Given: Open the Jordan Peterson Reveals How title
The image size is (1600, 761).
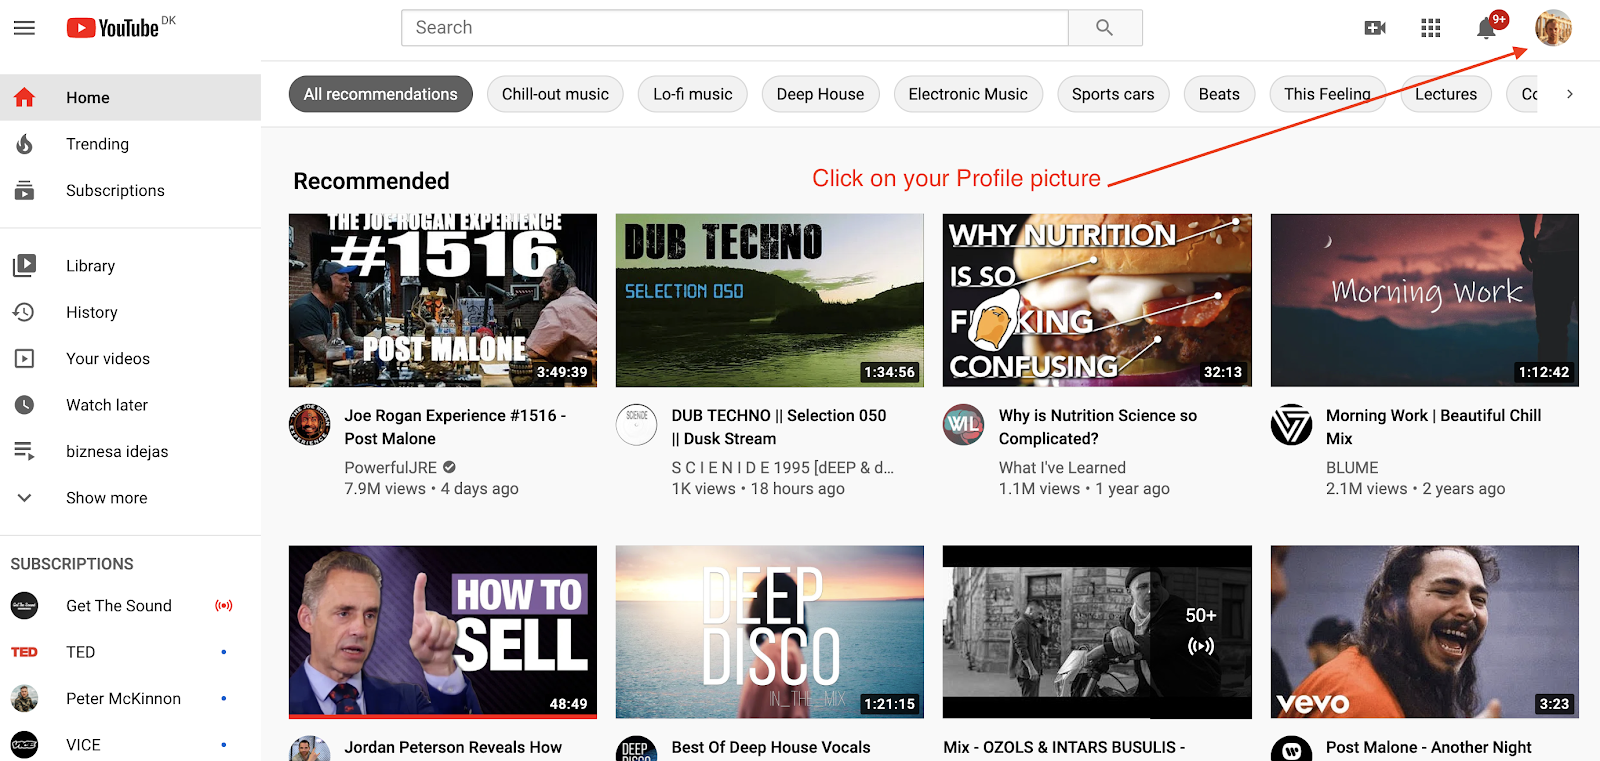Looking at the screenshot, I should coord(453,747).
